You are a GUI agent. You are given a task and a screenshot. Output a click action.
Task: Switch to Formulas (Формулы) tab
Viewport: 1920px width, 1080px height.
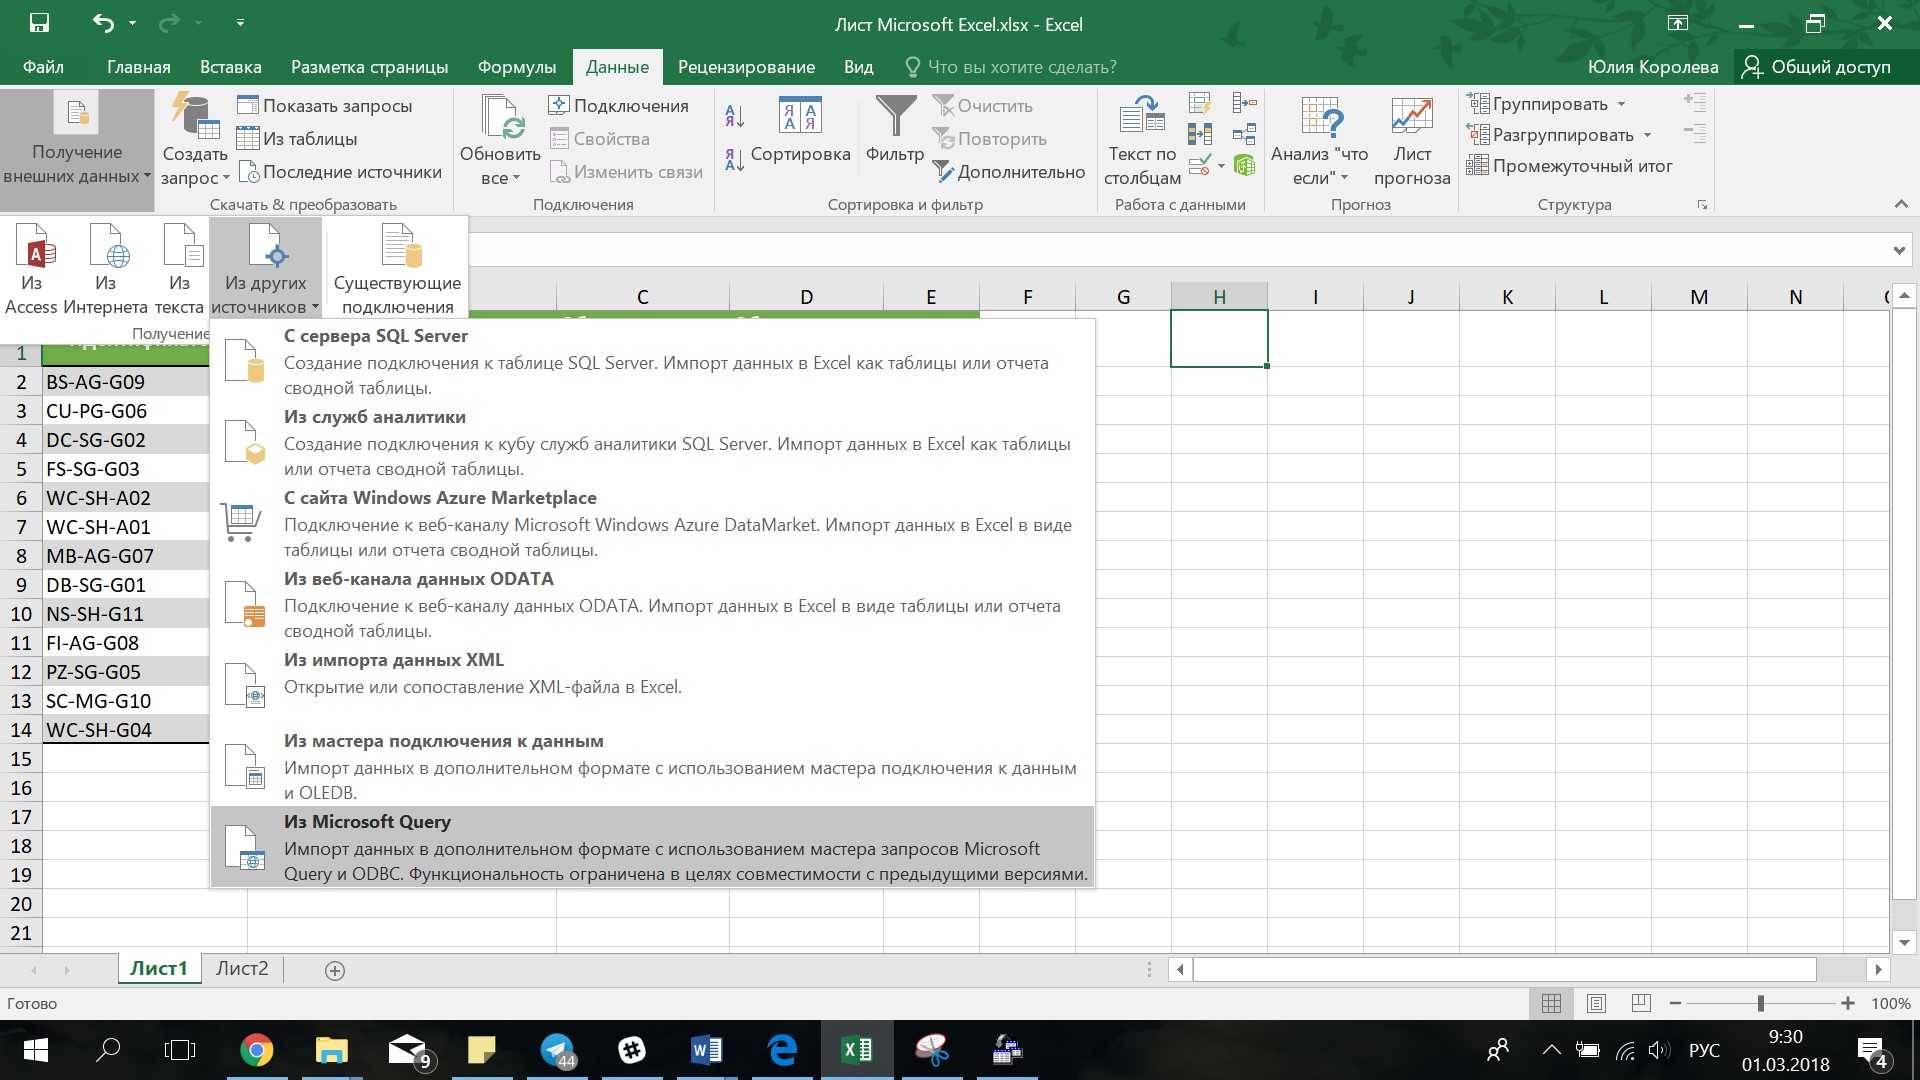(516, 67)
